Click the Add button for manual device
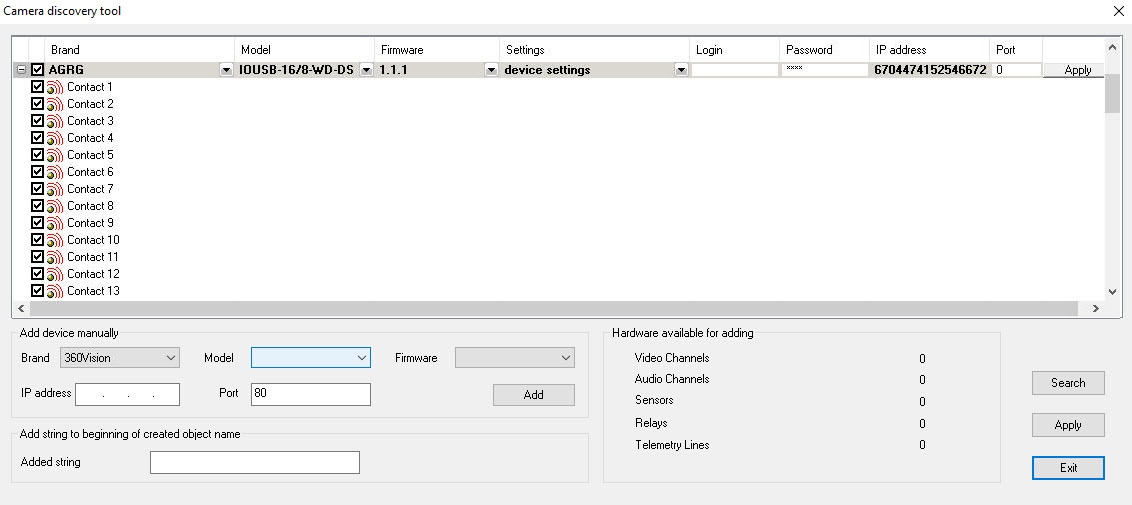This screenshot has width=1132, height=505. point(534,395)
